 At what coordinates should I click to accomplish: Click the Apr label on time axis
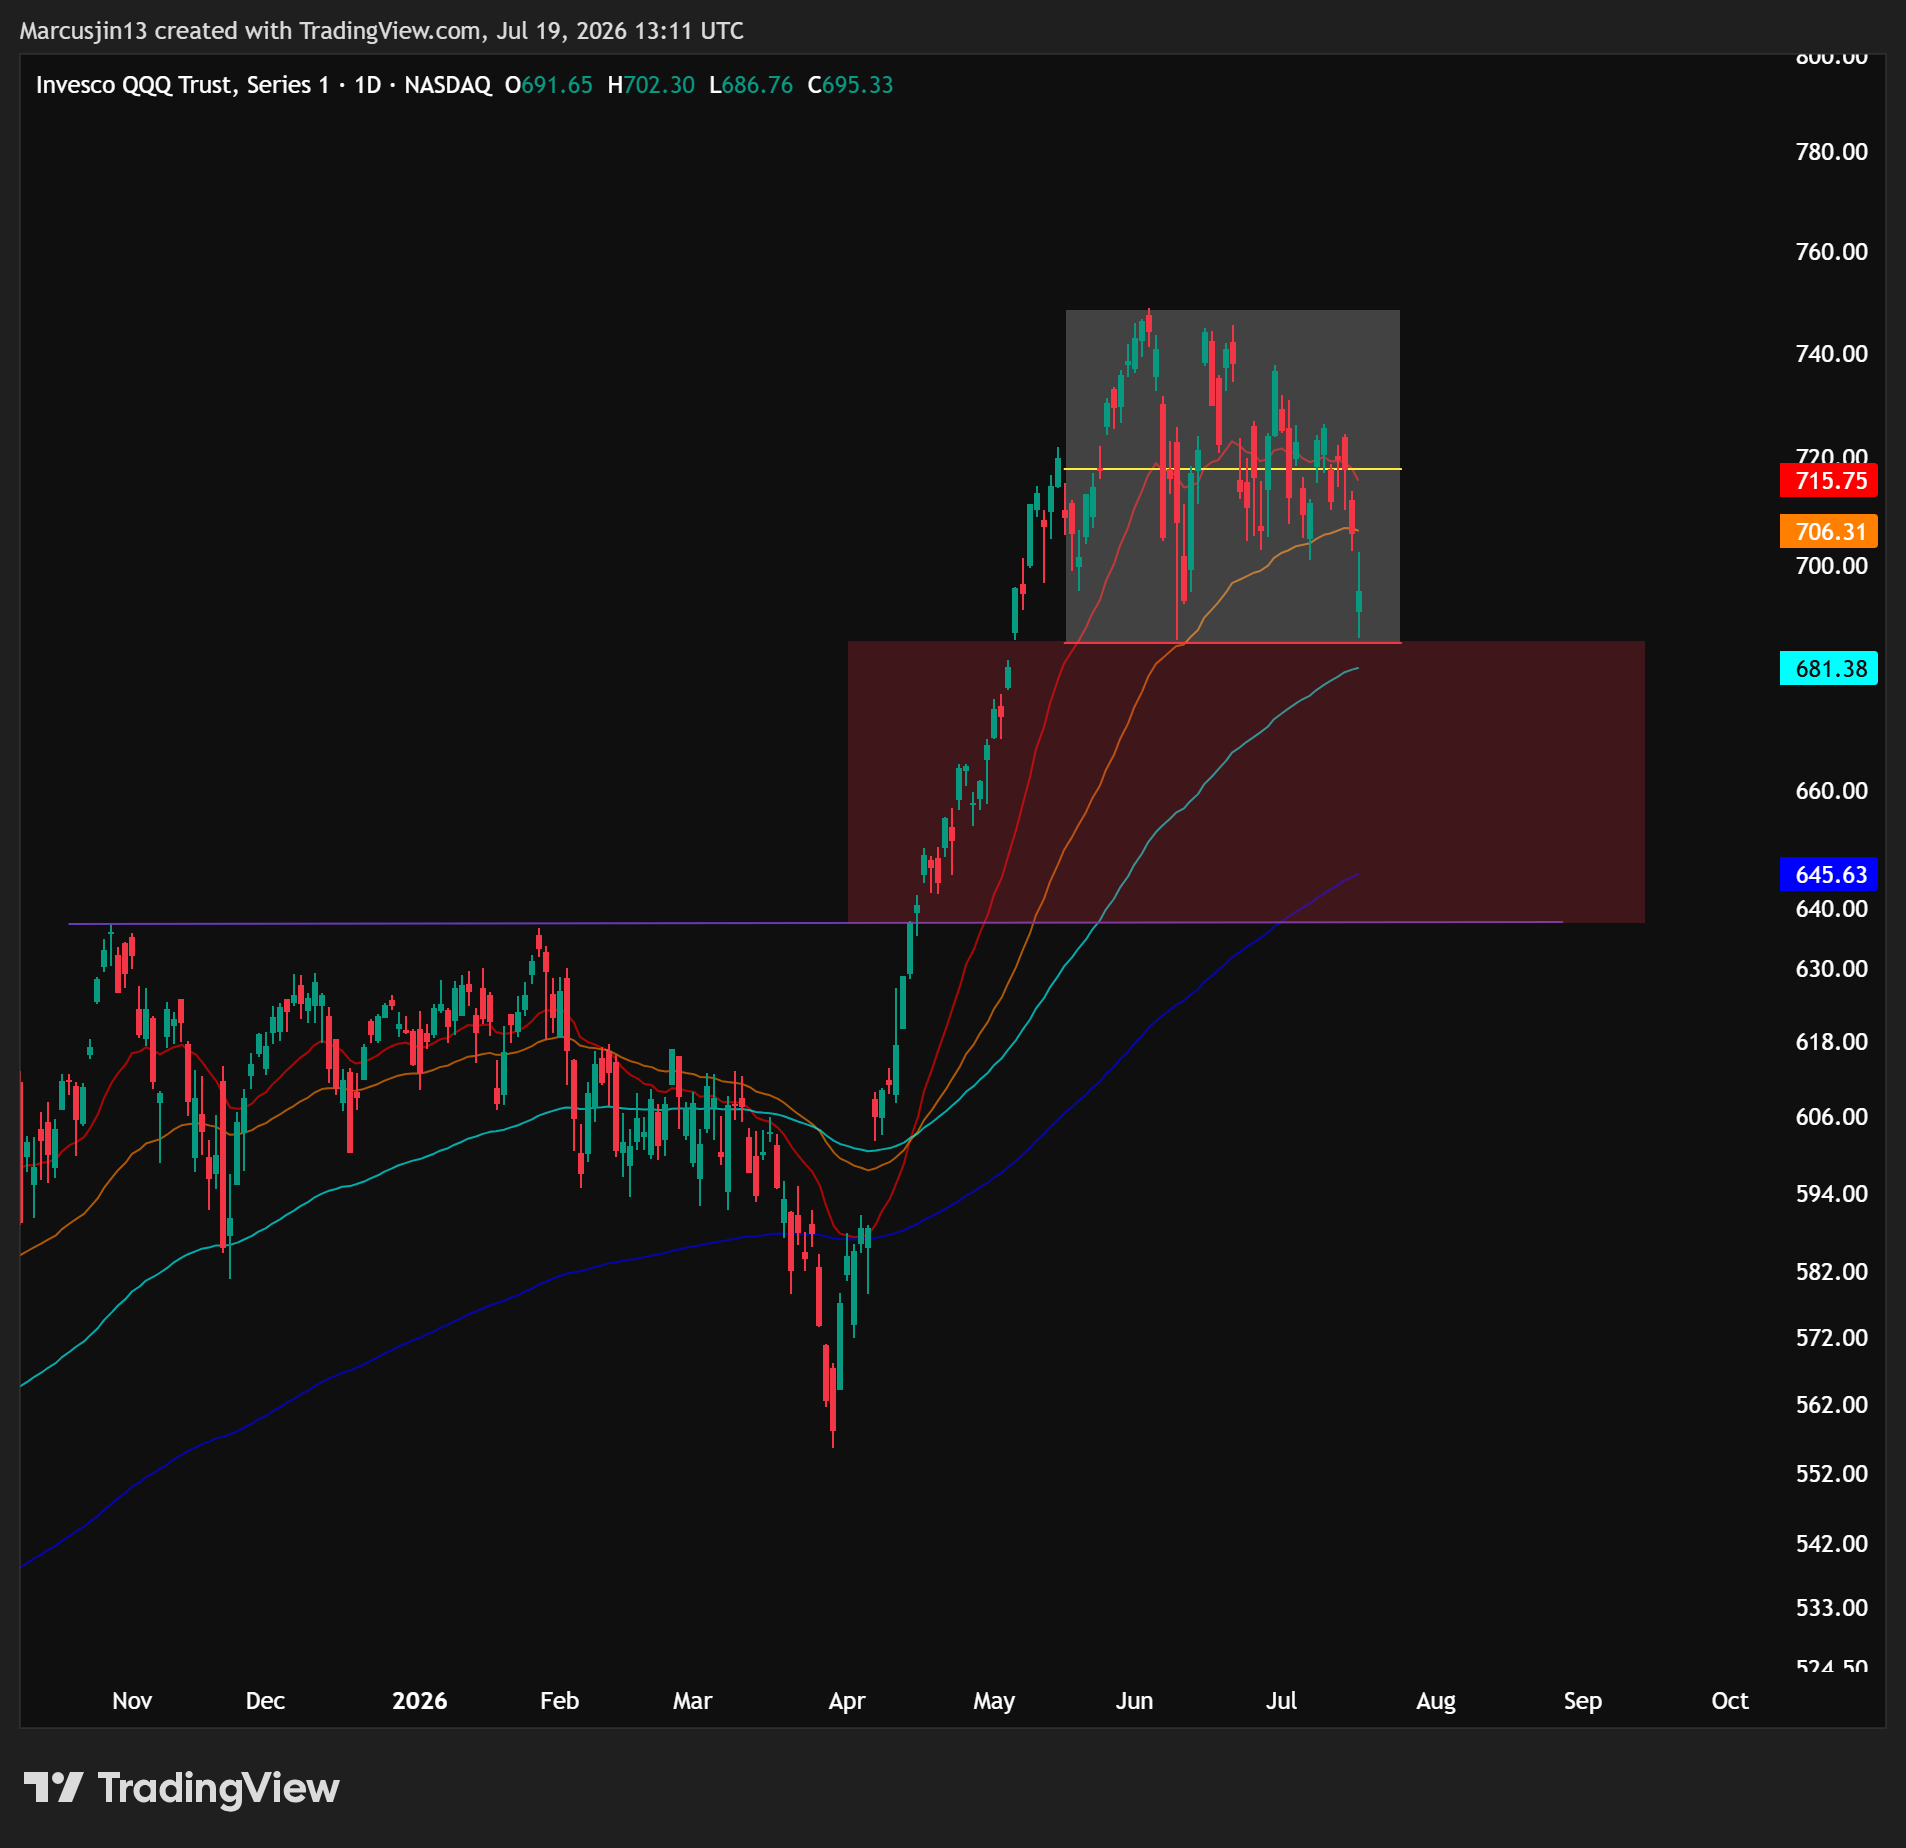[847, 1701]
